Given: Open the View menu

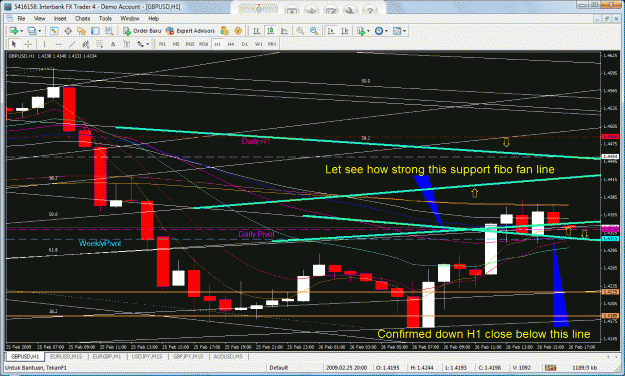Looking at the screenshot, I should (39, 18).
